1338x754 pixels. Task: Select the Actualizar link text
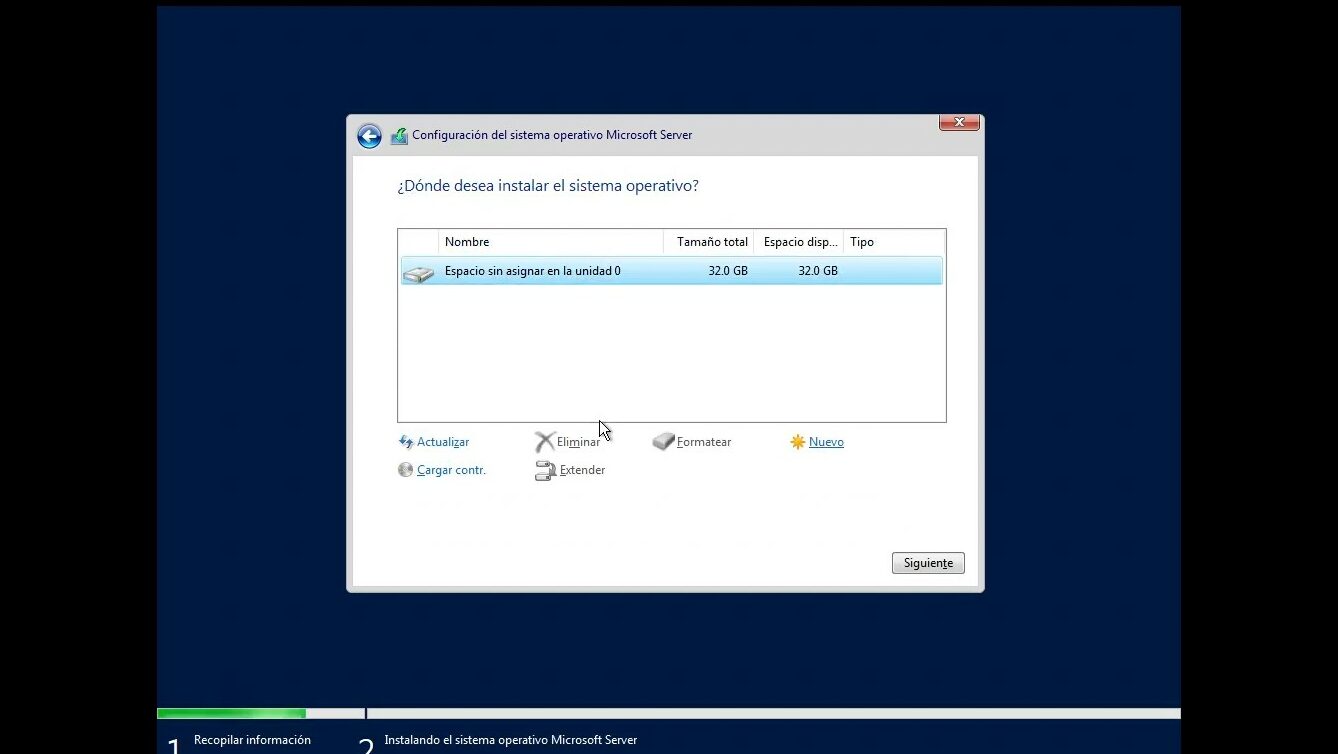[443, 442]
